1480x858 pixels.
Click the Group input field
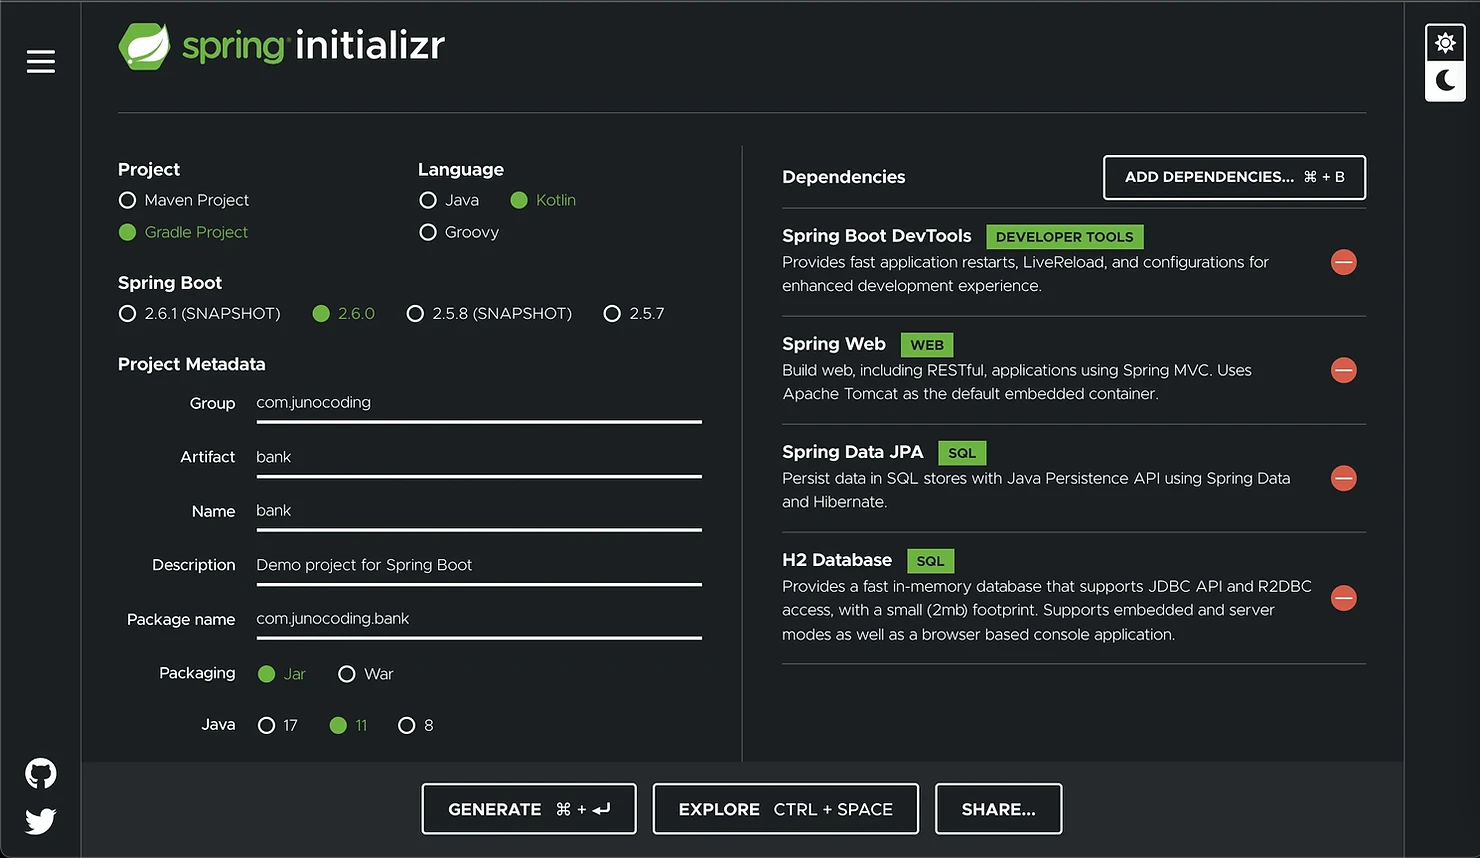[479, 403]
